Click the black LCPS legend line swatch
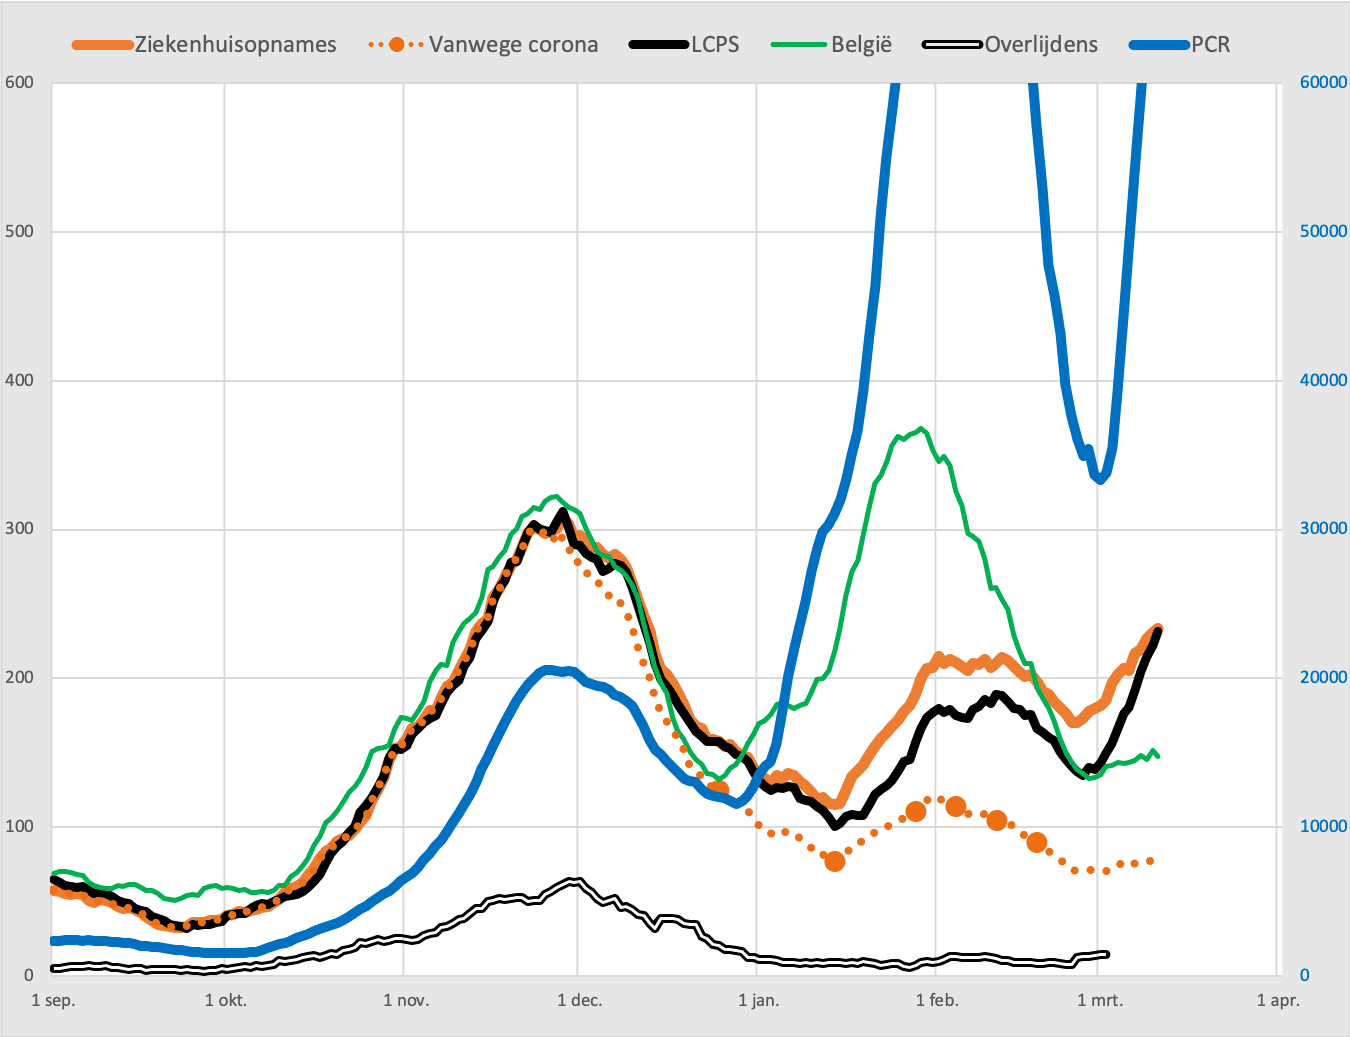The width and height of the screenshot is (1350, 1037). [x=660, y=45]
